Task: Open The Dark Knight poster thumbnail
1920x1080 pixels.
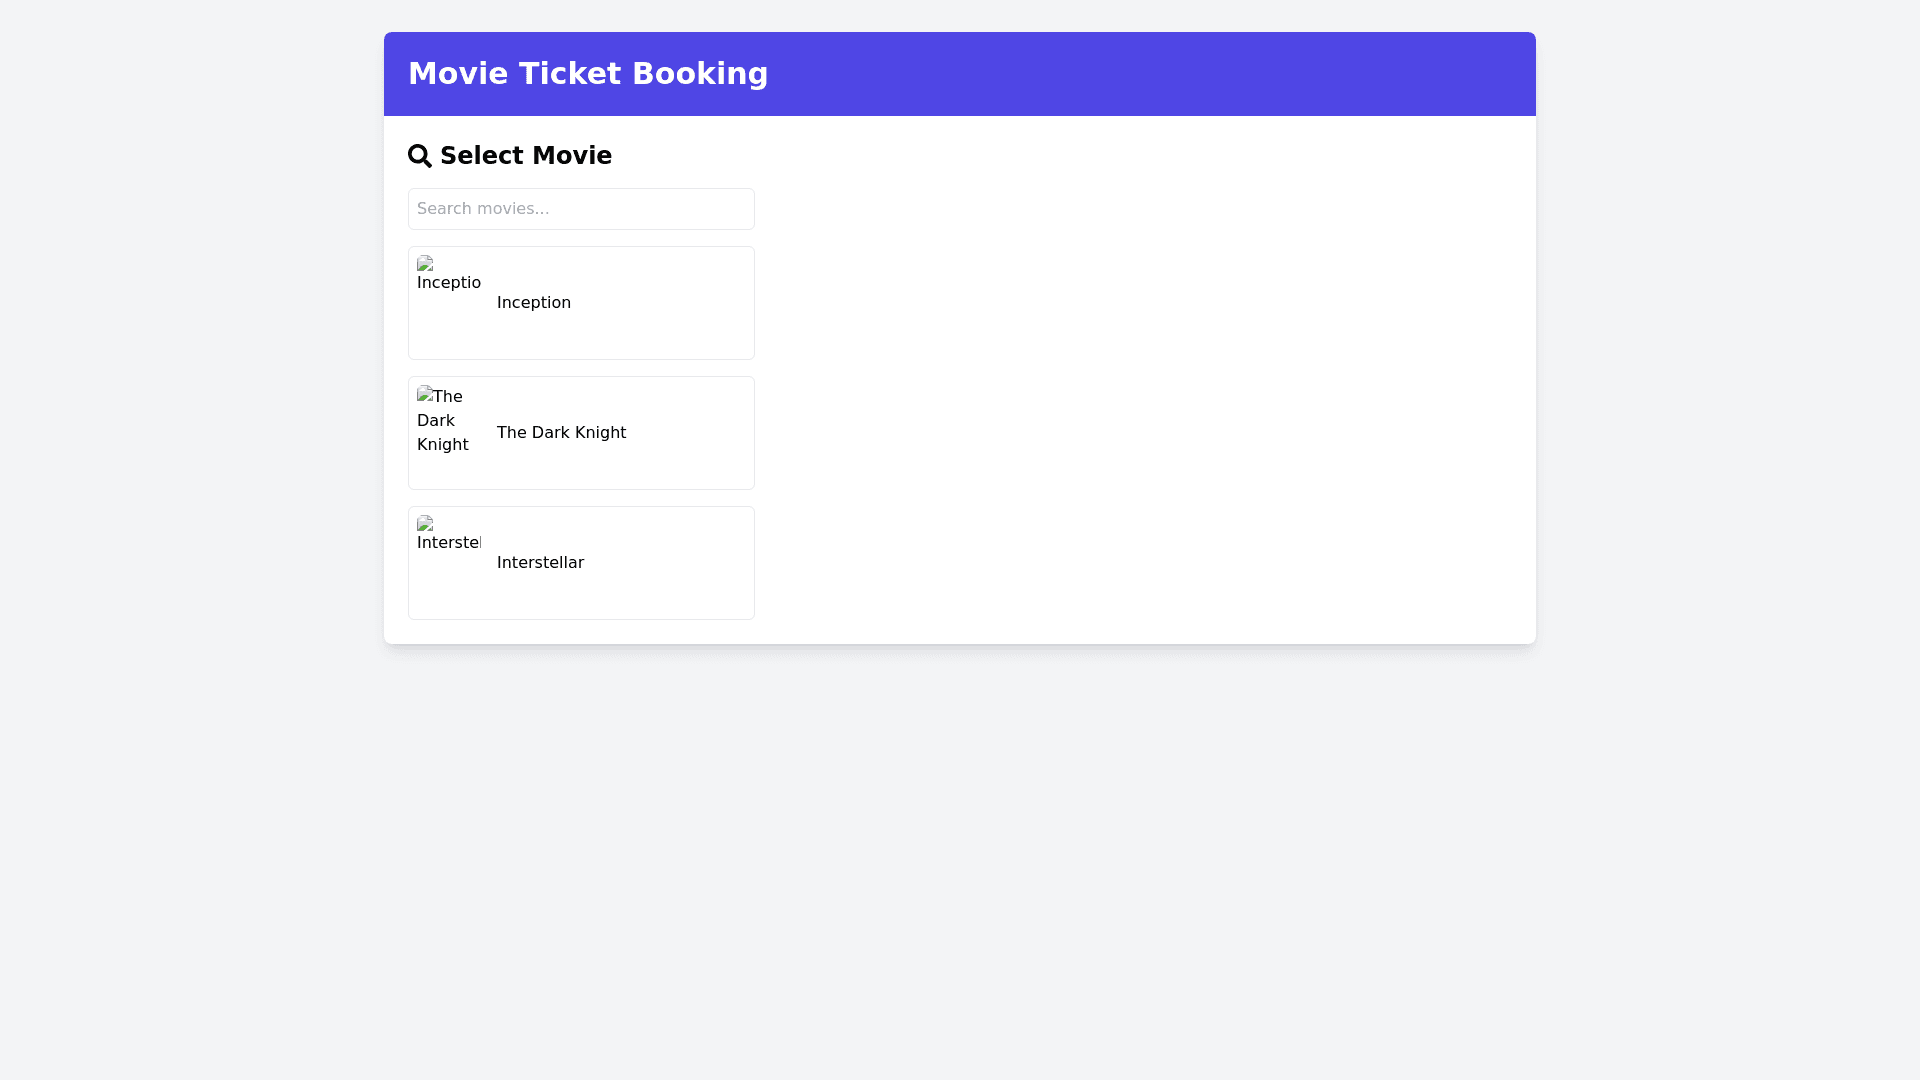Action: 449,432
